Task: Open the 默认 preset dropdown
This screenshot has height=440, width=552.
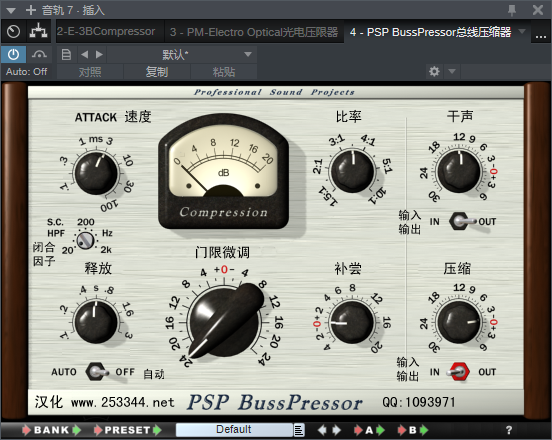Action: tap(182, 55)
